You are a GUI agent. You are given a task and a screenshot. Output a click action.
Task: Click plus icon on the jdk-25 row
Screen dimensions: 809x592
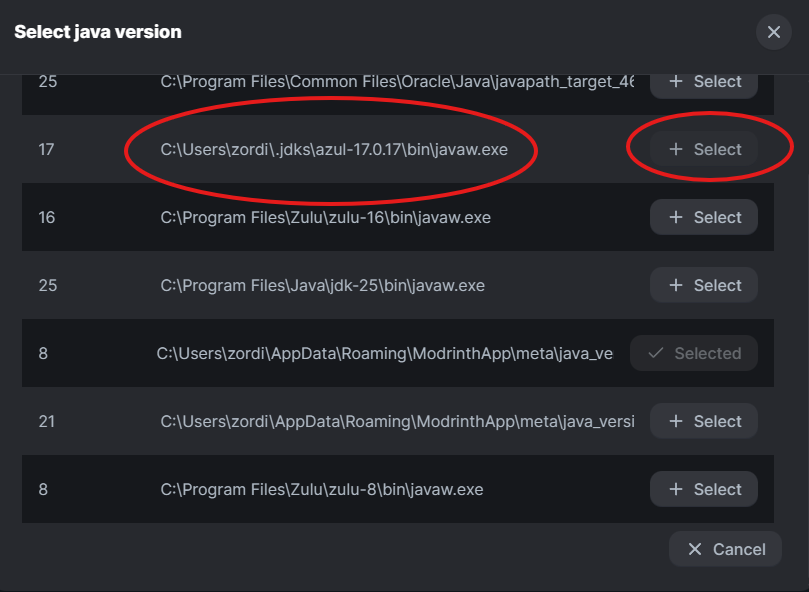676,286
